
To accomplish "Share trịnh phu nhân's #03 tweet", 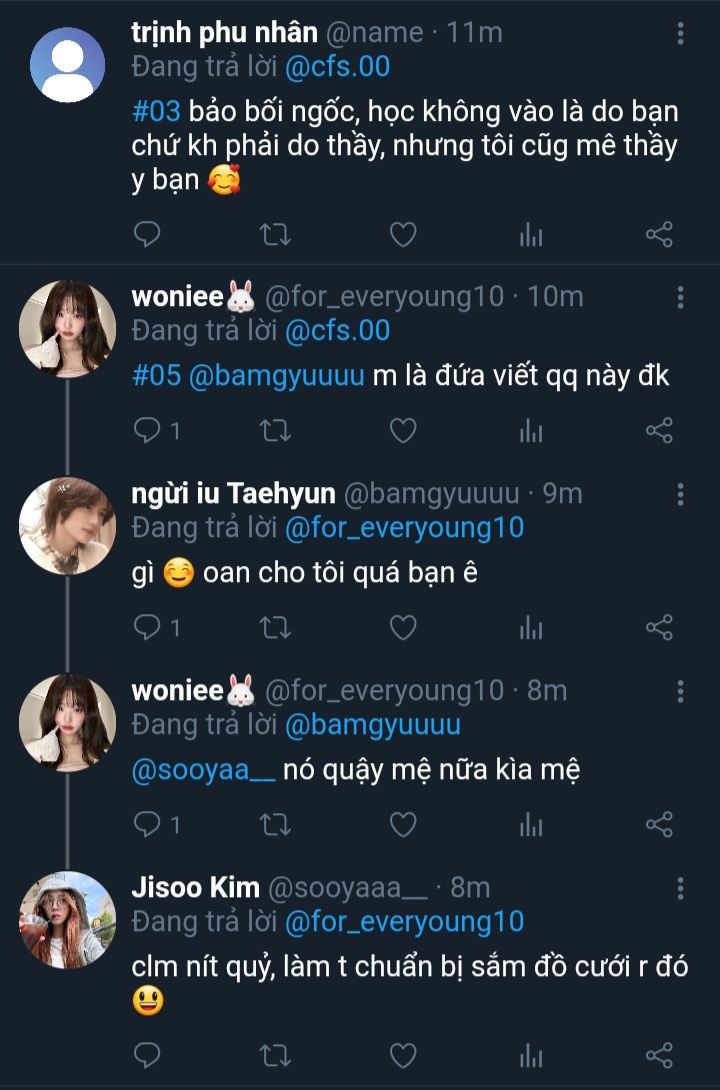I will (659, 235).
